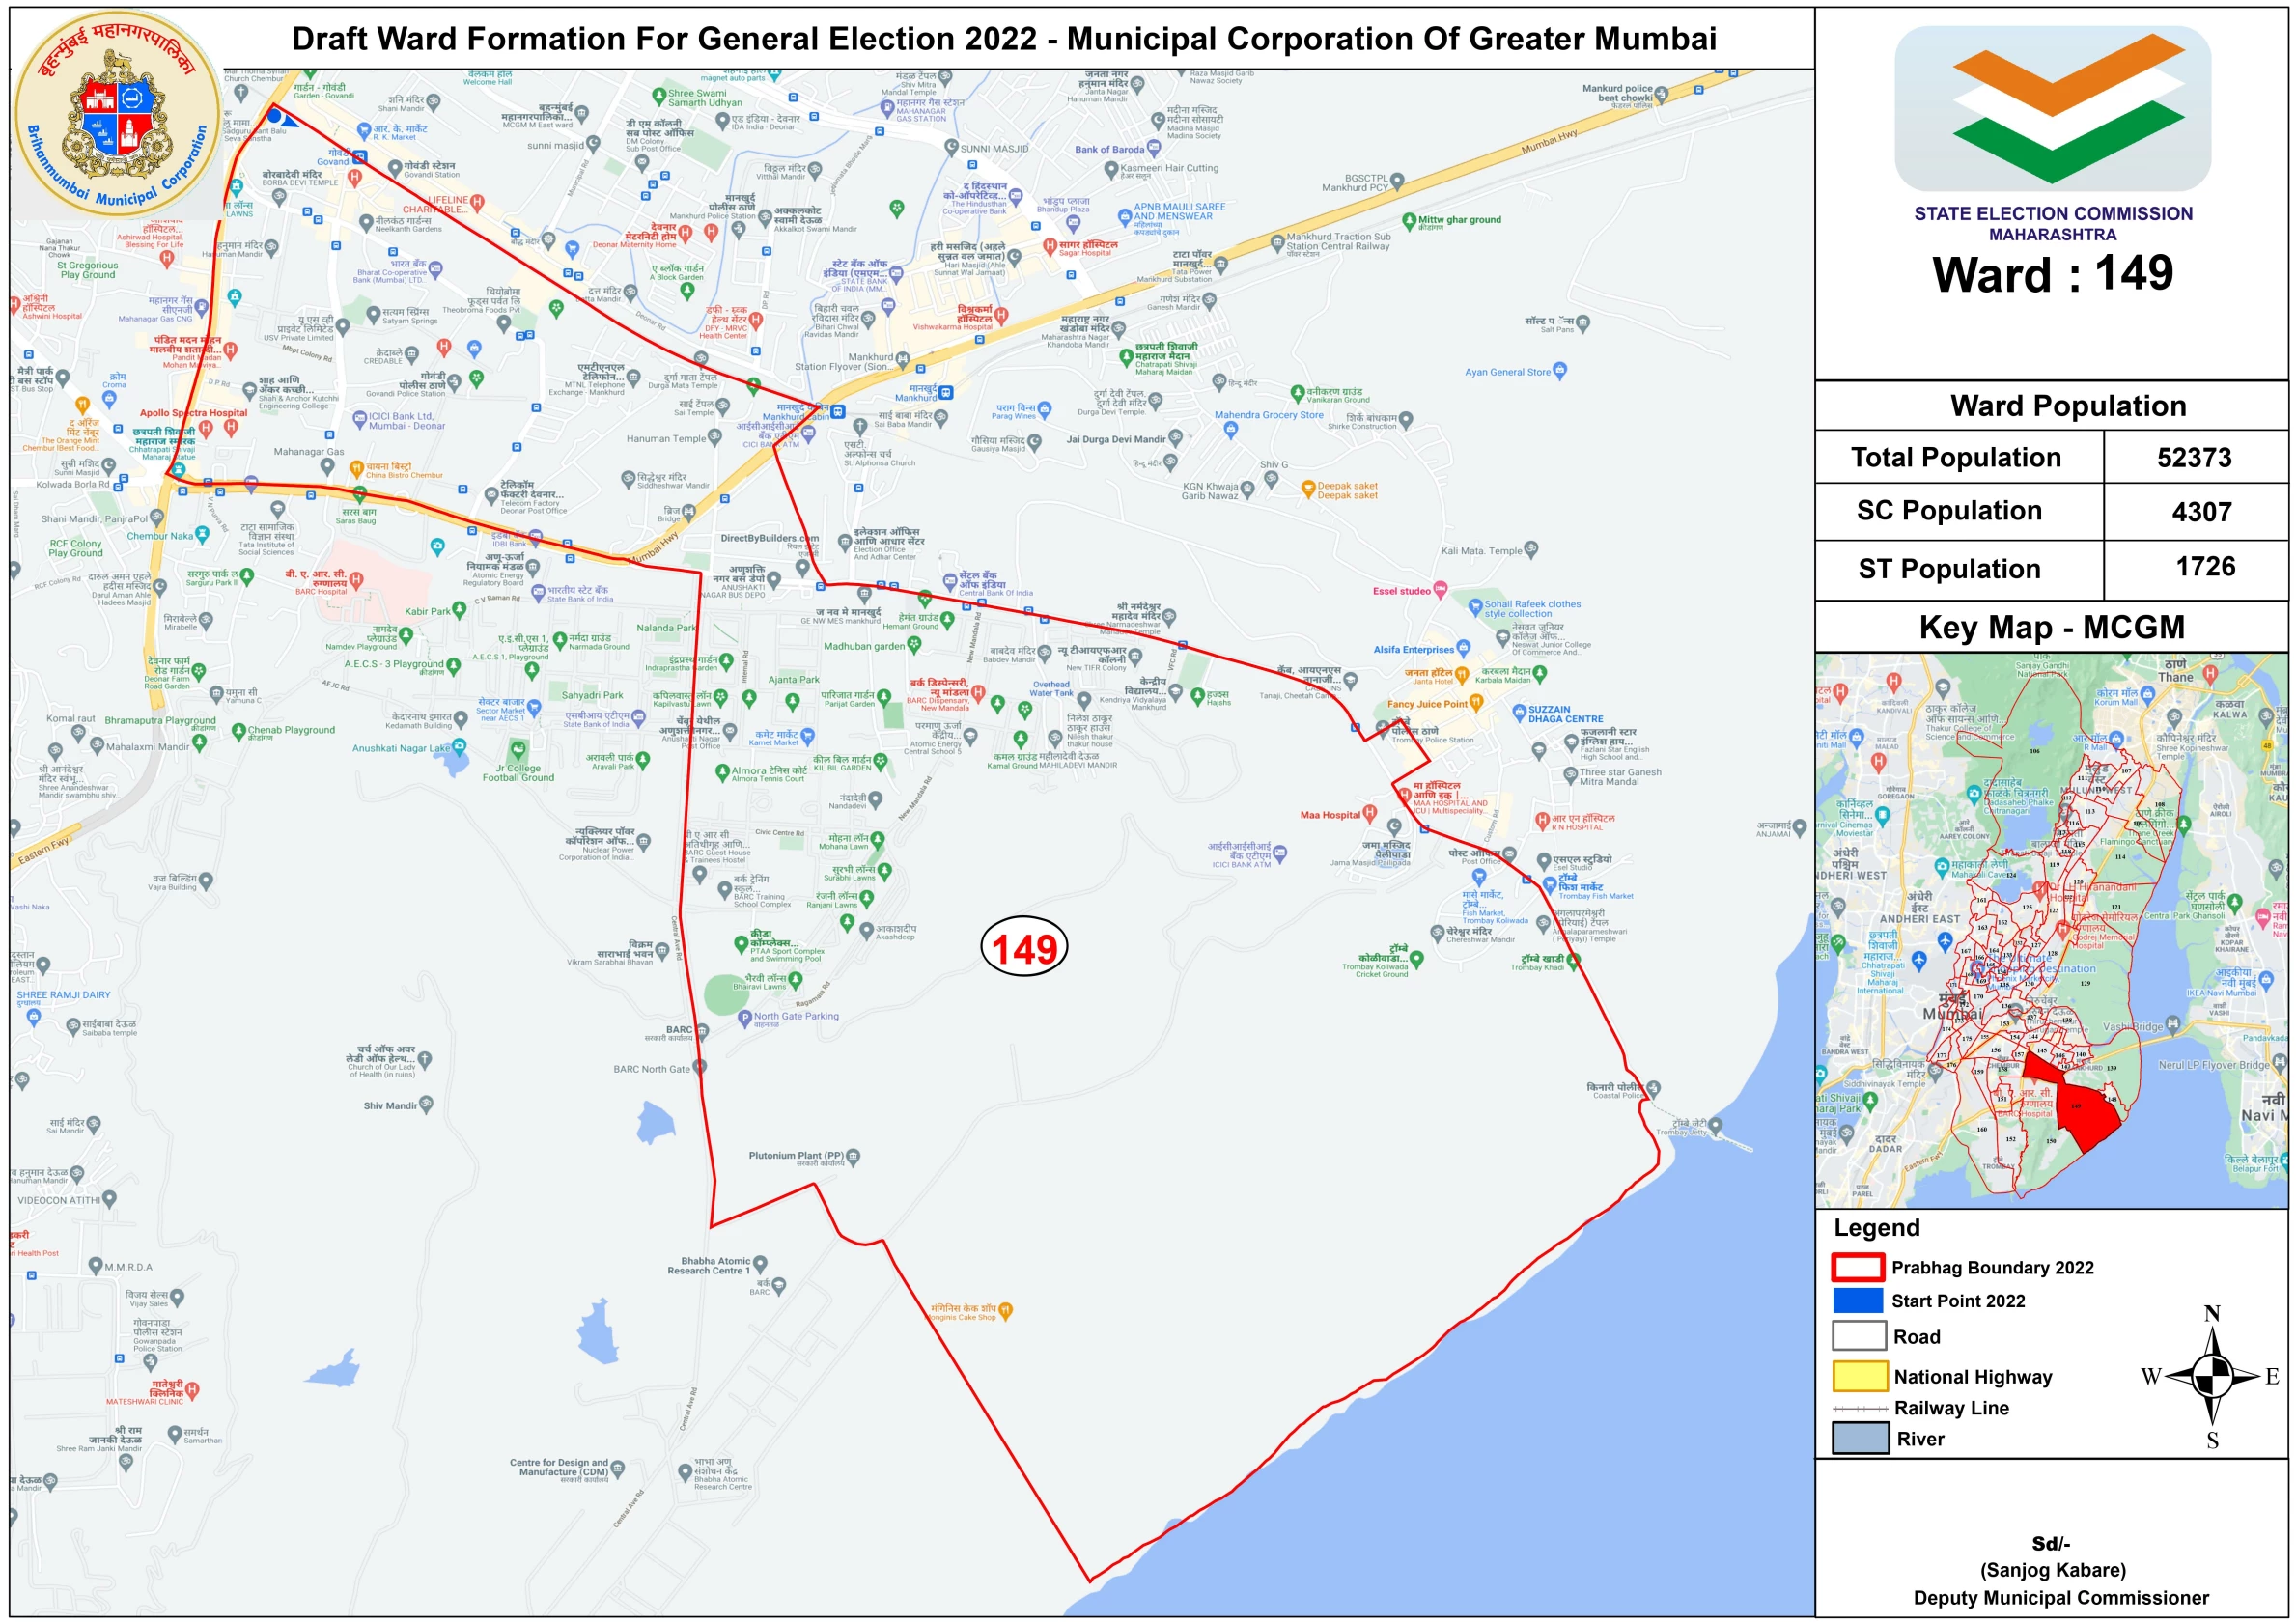2296x1623 pixels.
Task: Click the Start Point 2022 blue swatch
Action: coord(1857,1300)
